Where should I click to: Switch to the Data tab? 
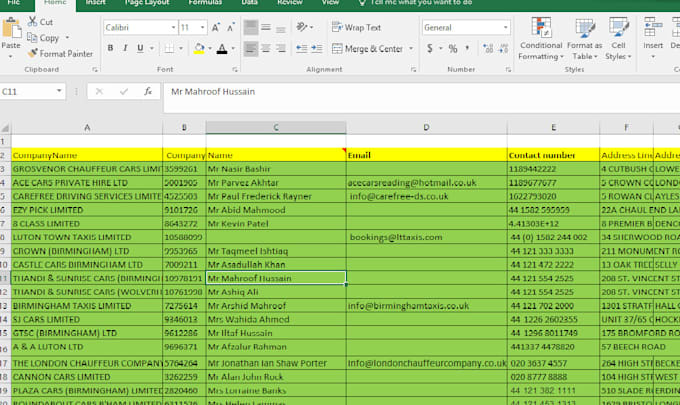coord(249,3)
